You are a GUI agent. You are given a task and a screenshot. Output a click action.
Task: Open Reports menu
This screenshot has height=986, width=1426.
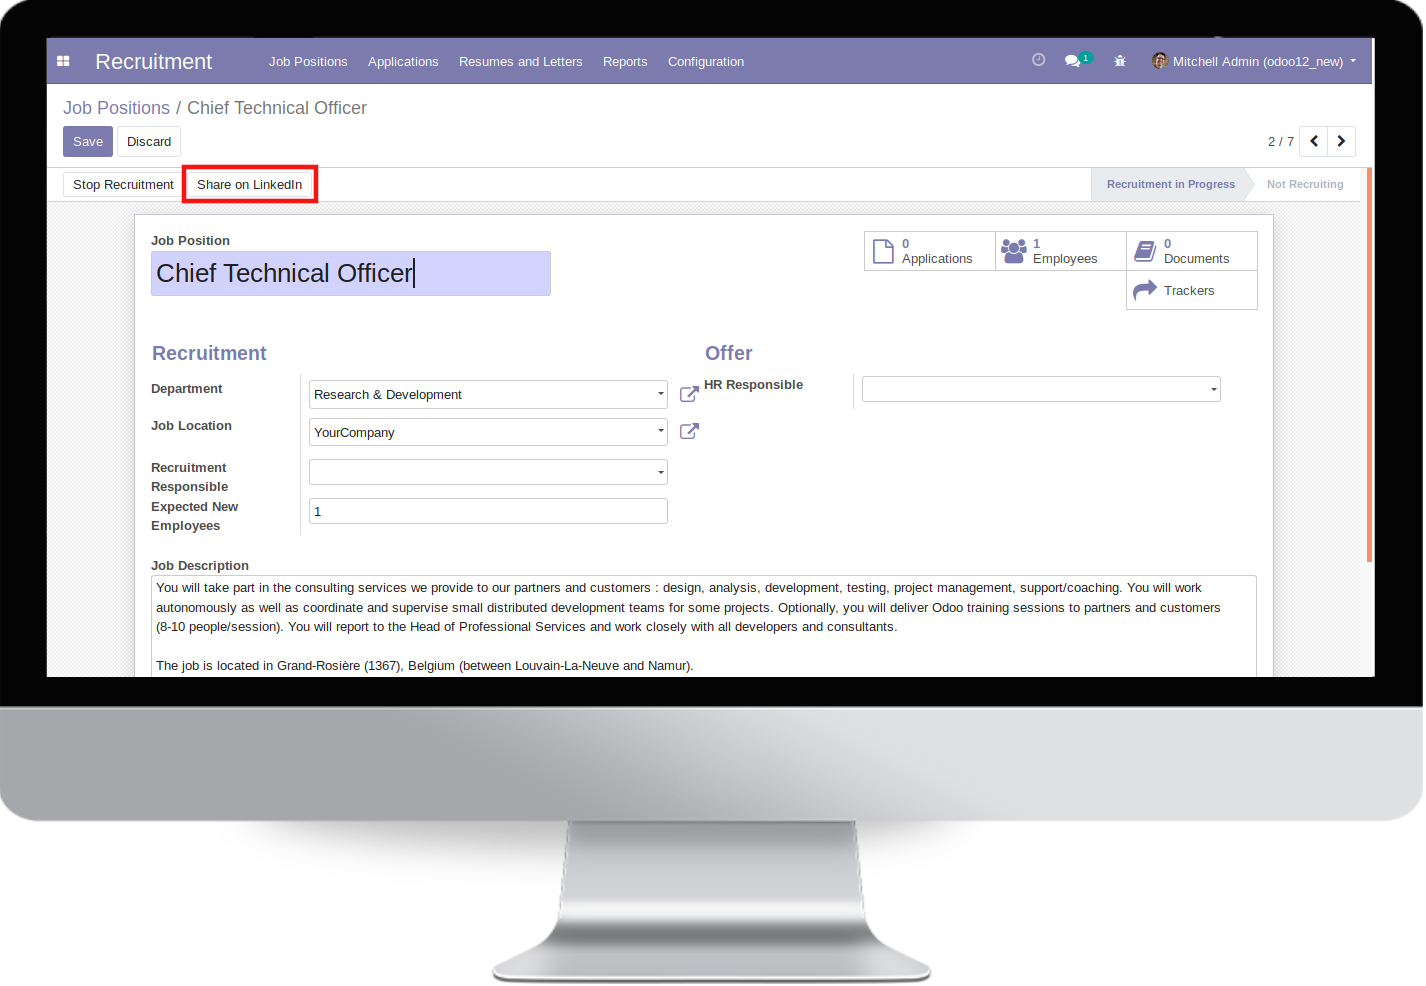[x=625, y=61]
